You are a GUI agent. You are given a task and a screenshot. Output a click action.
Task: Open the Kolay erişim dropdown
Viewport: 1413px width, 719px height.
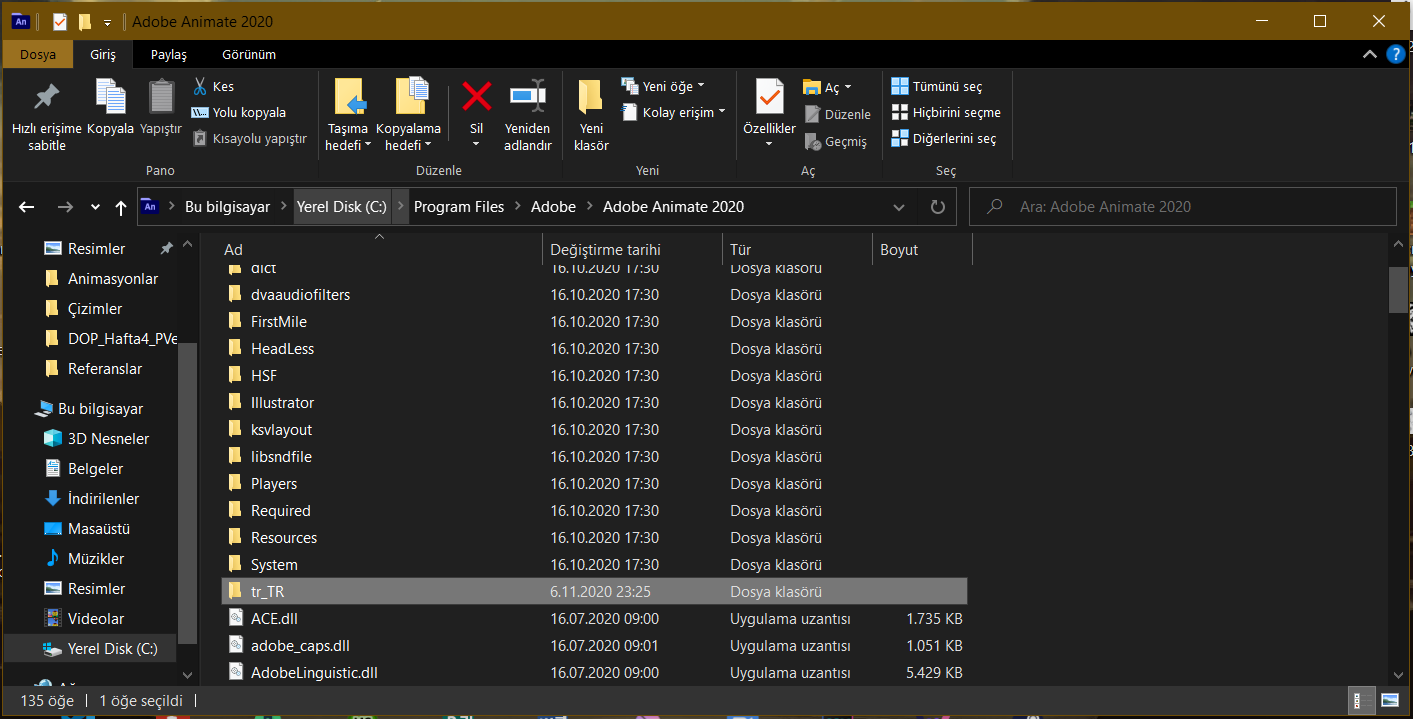(x=672, y=112)
